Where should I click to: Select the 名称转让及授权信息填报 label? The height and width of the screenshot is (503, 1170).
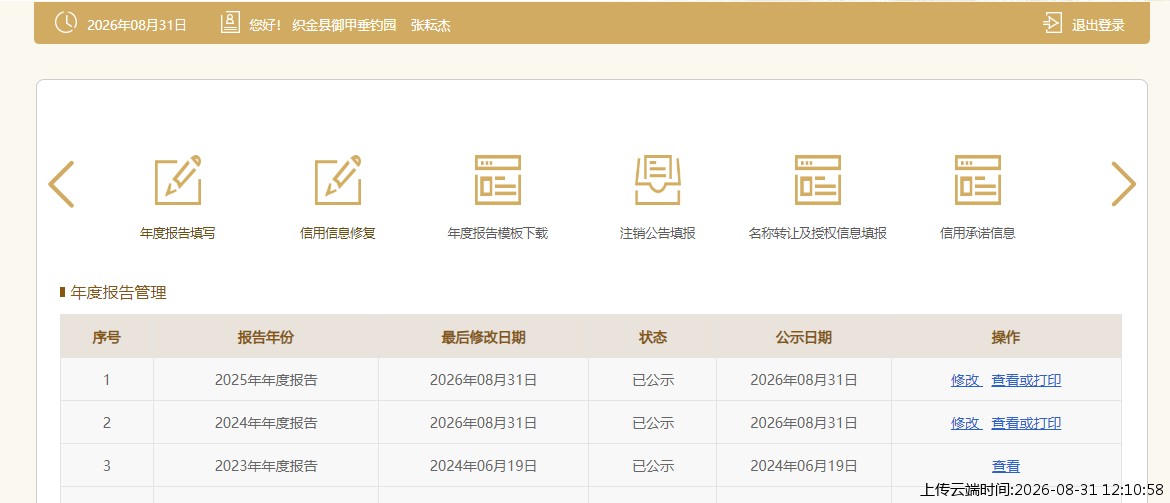818,234
